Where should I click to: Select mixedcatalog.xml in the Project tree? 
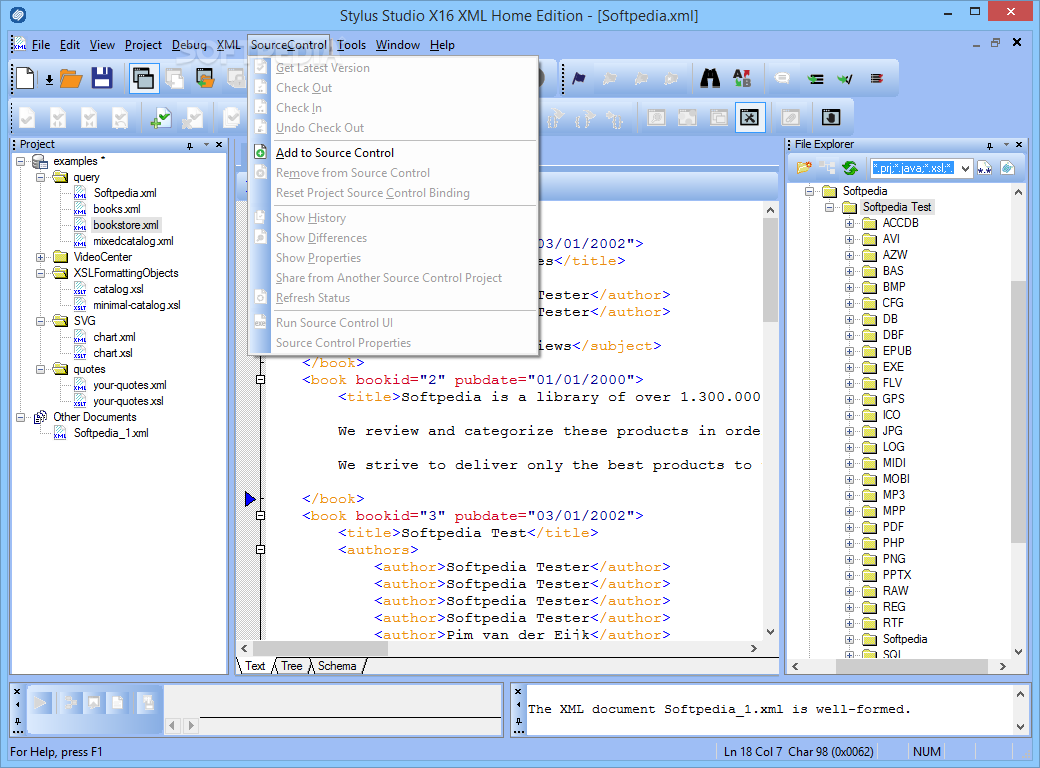133,241
